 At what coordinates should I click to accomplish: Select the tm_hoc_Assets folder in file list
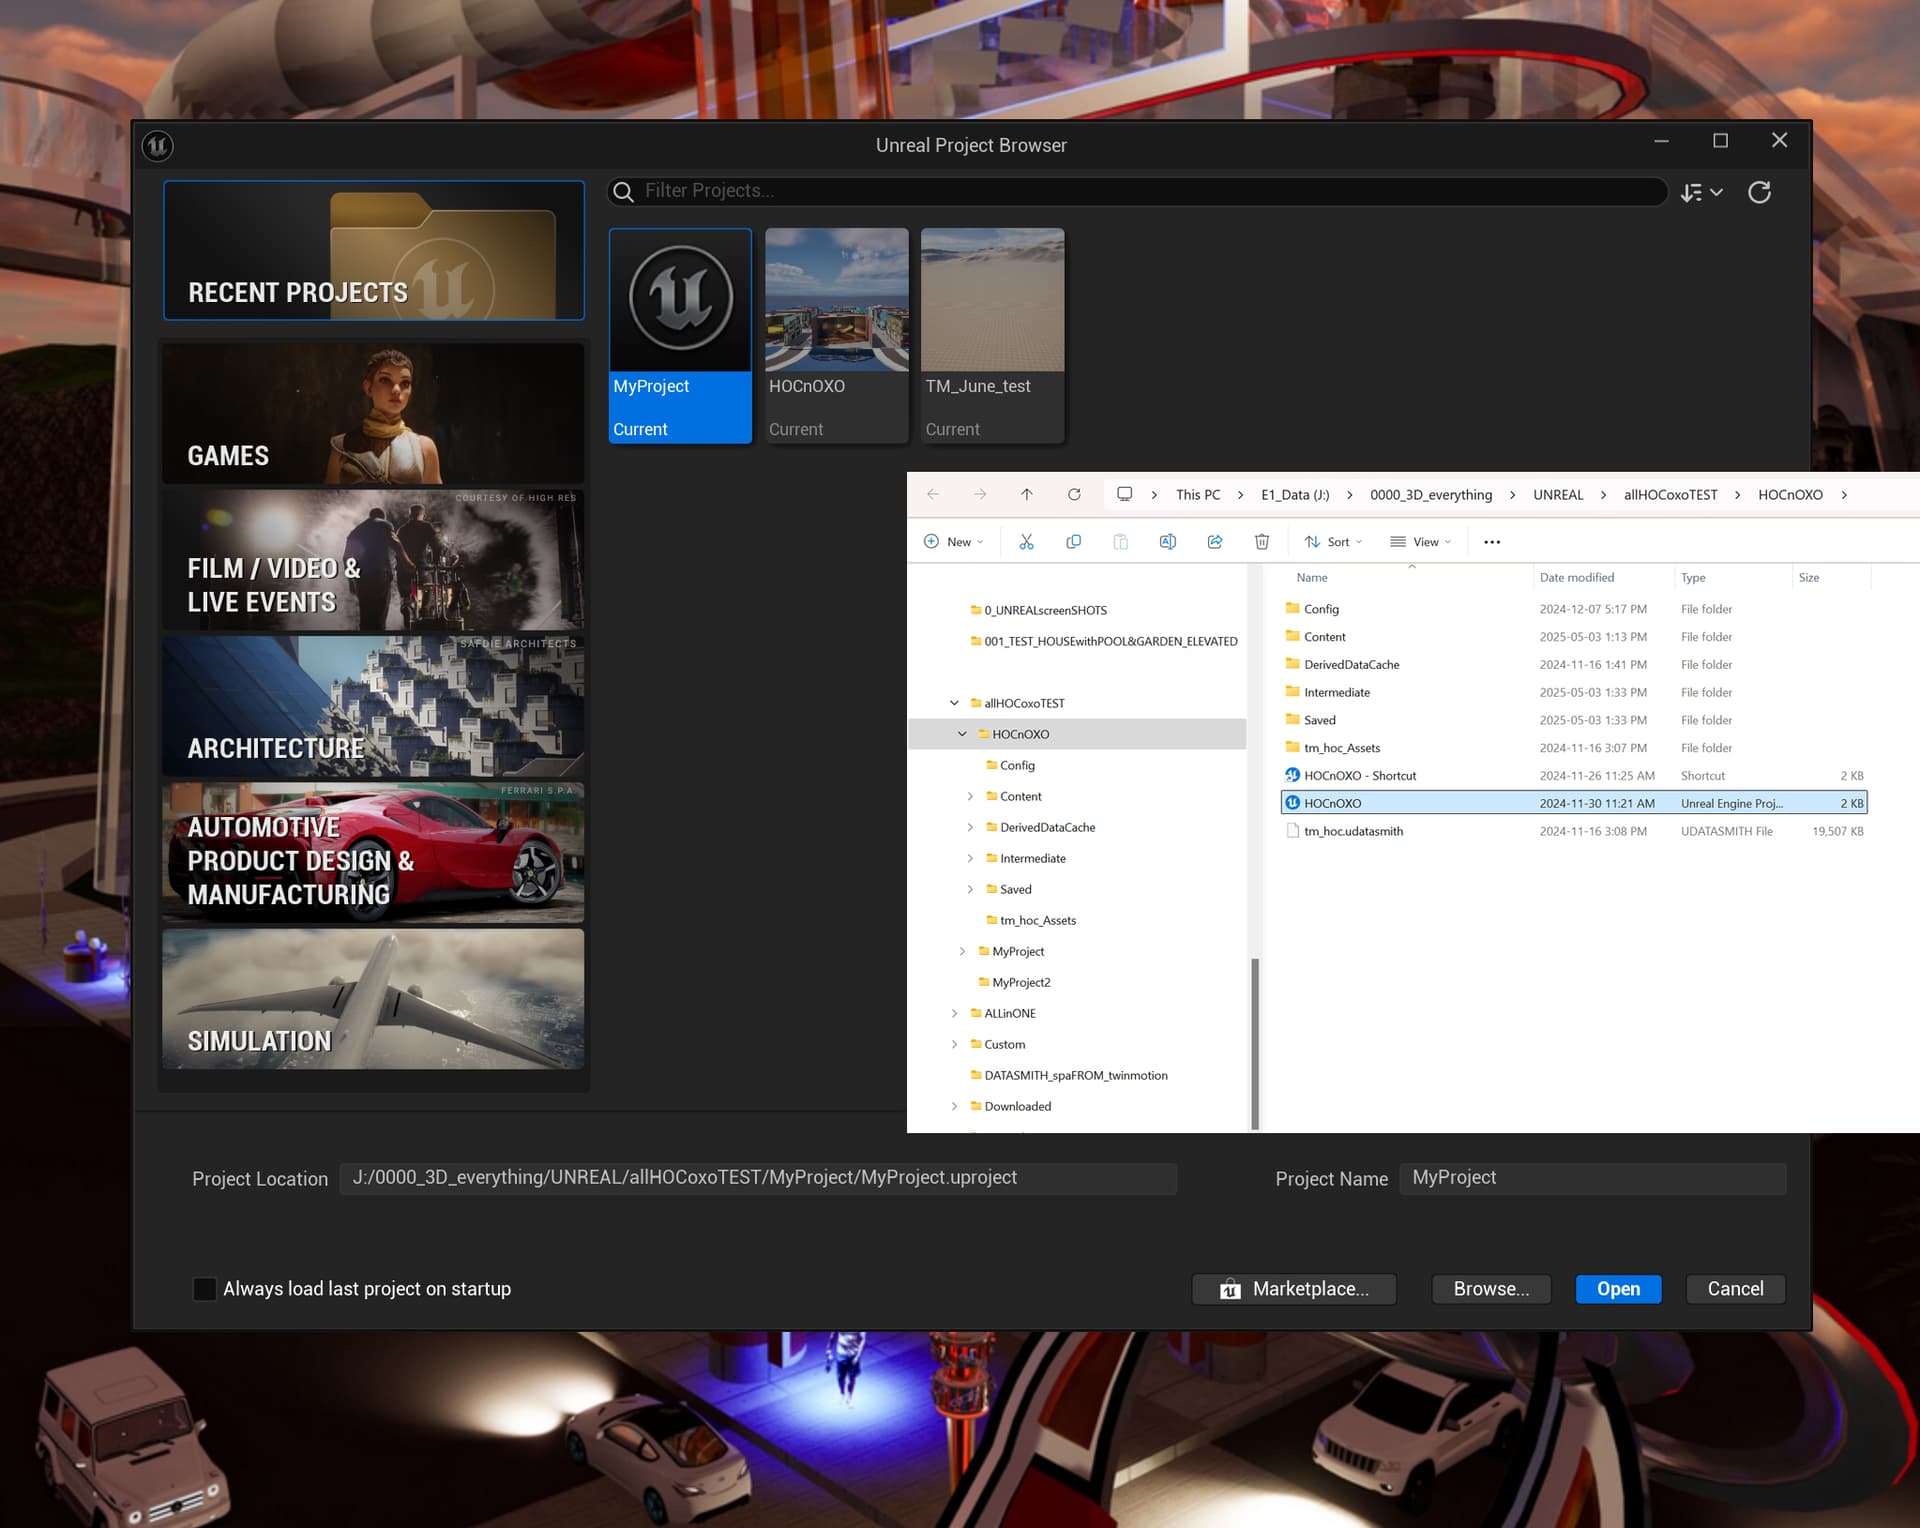[x=1574, y=748]
